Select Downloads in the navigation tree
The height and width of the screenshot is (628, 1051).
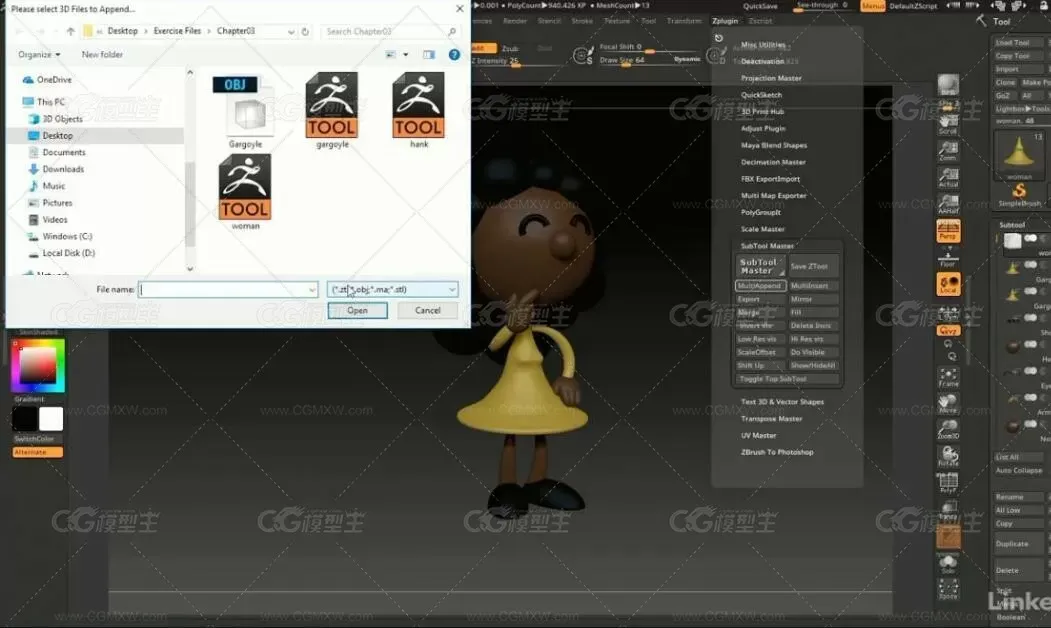(63, 169)
